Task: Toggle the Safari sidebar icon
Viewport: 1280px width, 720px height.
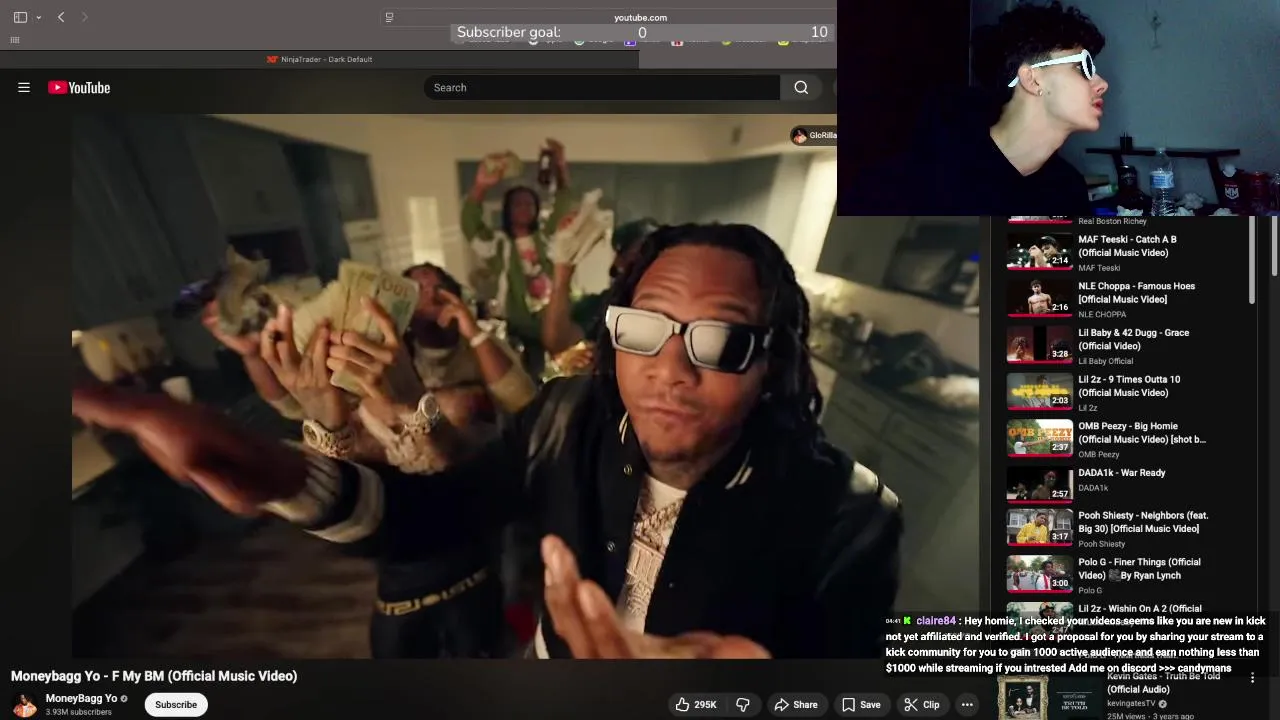Action: [20, 17]
